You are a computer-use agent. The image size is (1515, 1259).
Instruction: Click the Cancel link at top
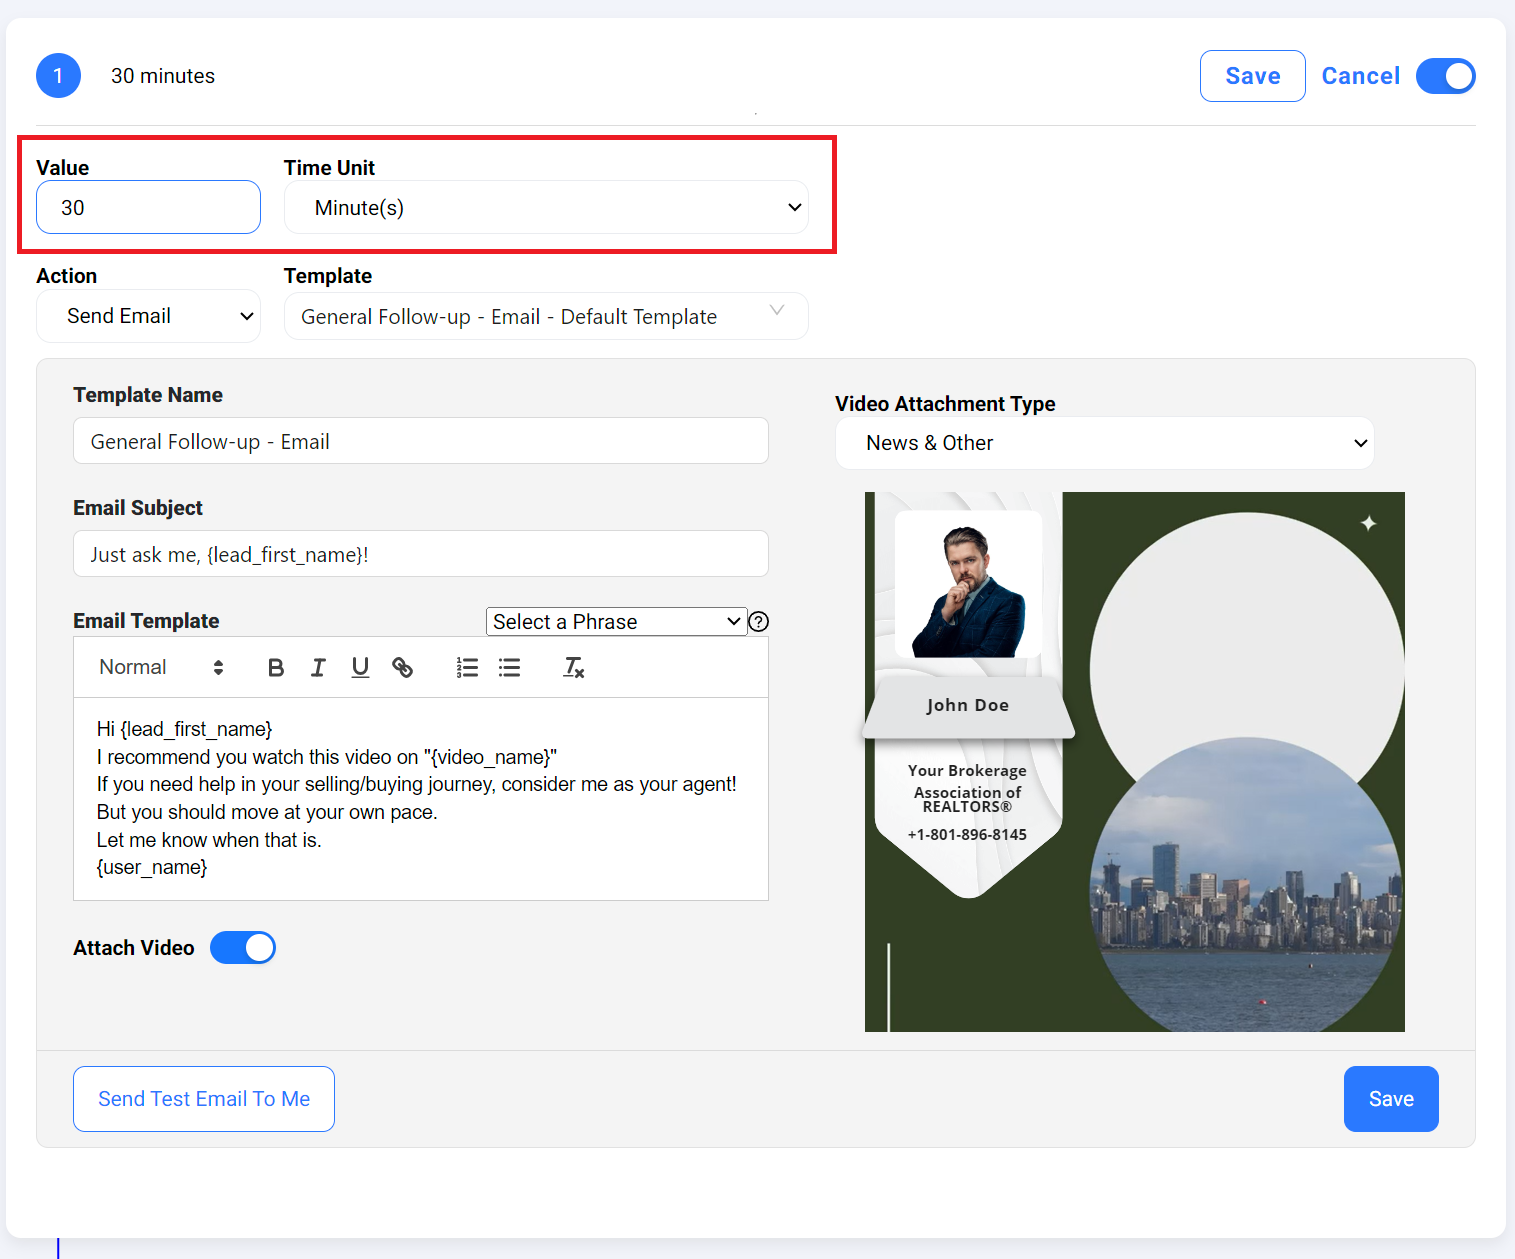[x=1360, y=76]
